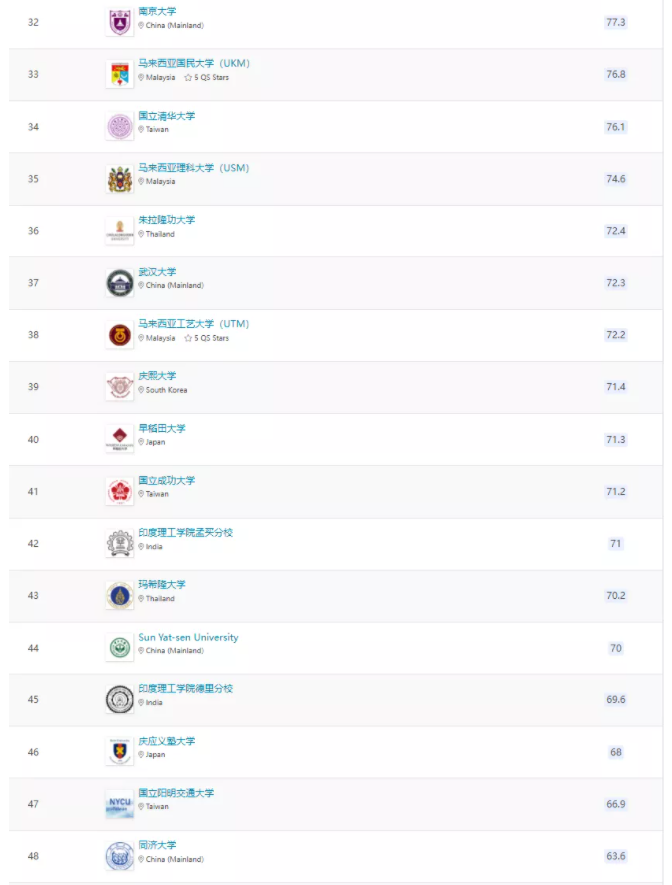
Task: Open the Waseda University logo at rank 40
Action: coord(120,439)
